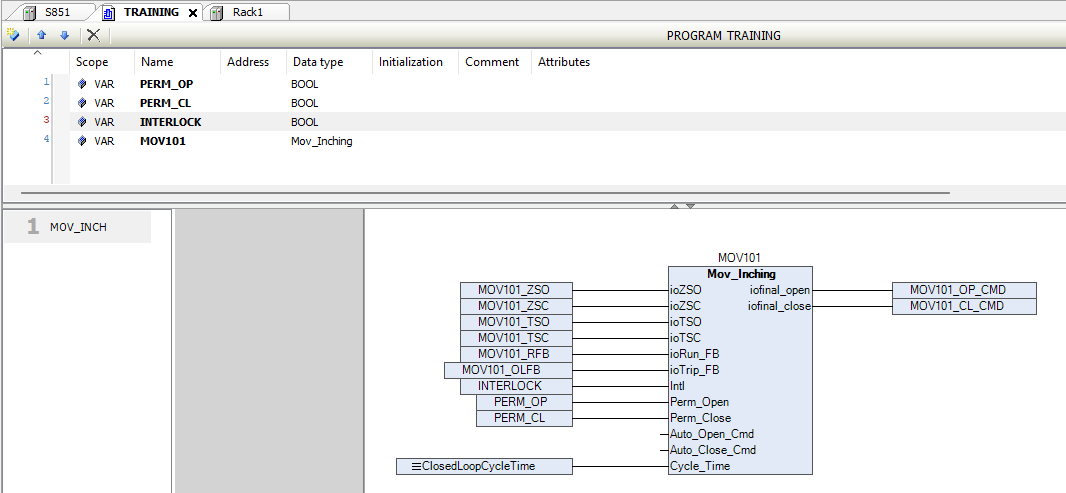Click the Perm_Open pin label
The image size is (1066, 493).
pos(700,402)
